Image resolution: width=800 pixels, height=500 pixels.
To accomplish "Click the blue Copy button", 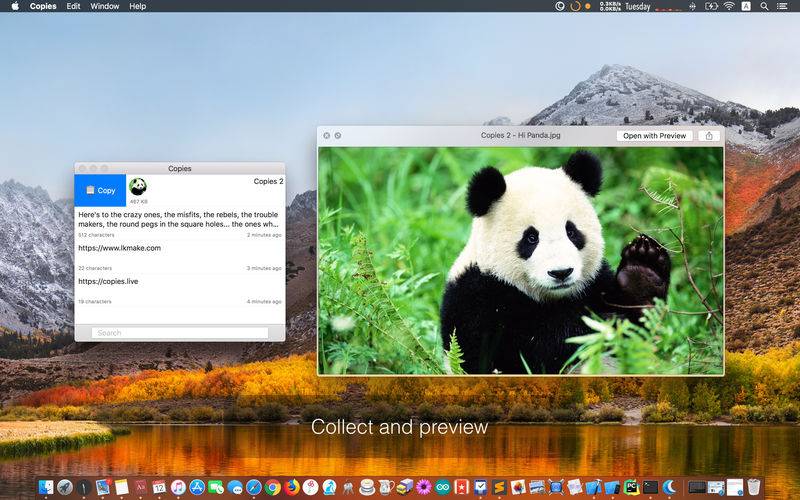I will coord(101,190).
